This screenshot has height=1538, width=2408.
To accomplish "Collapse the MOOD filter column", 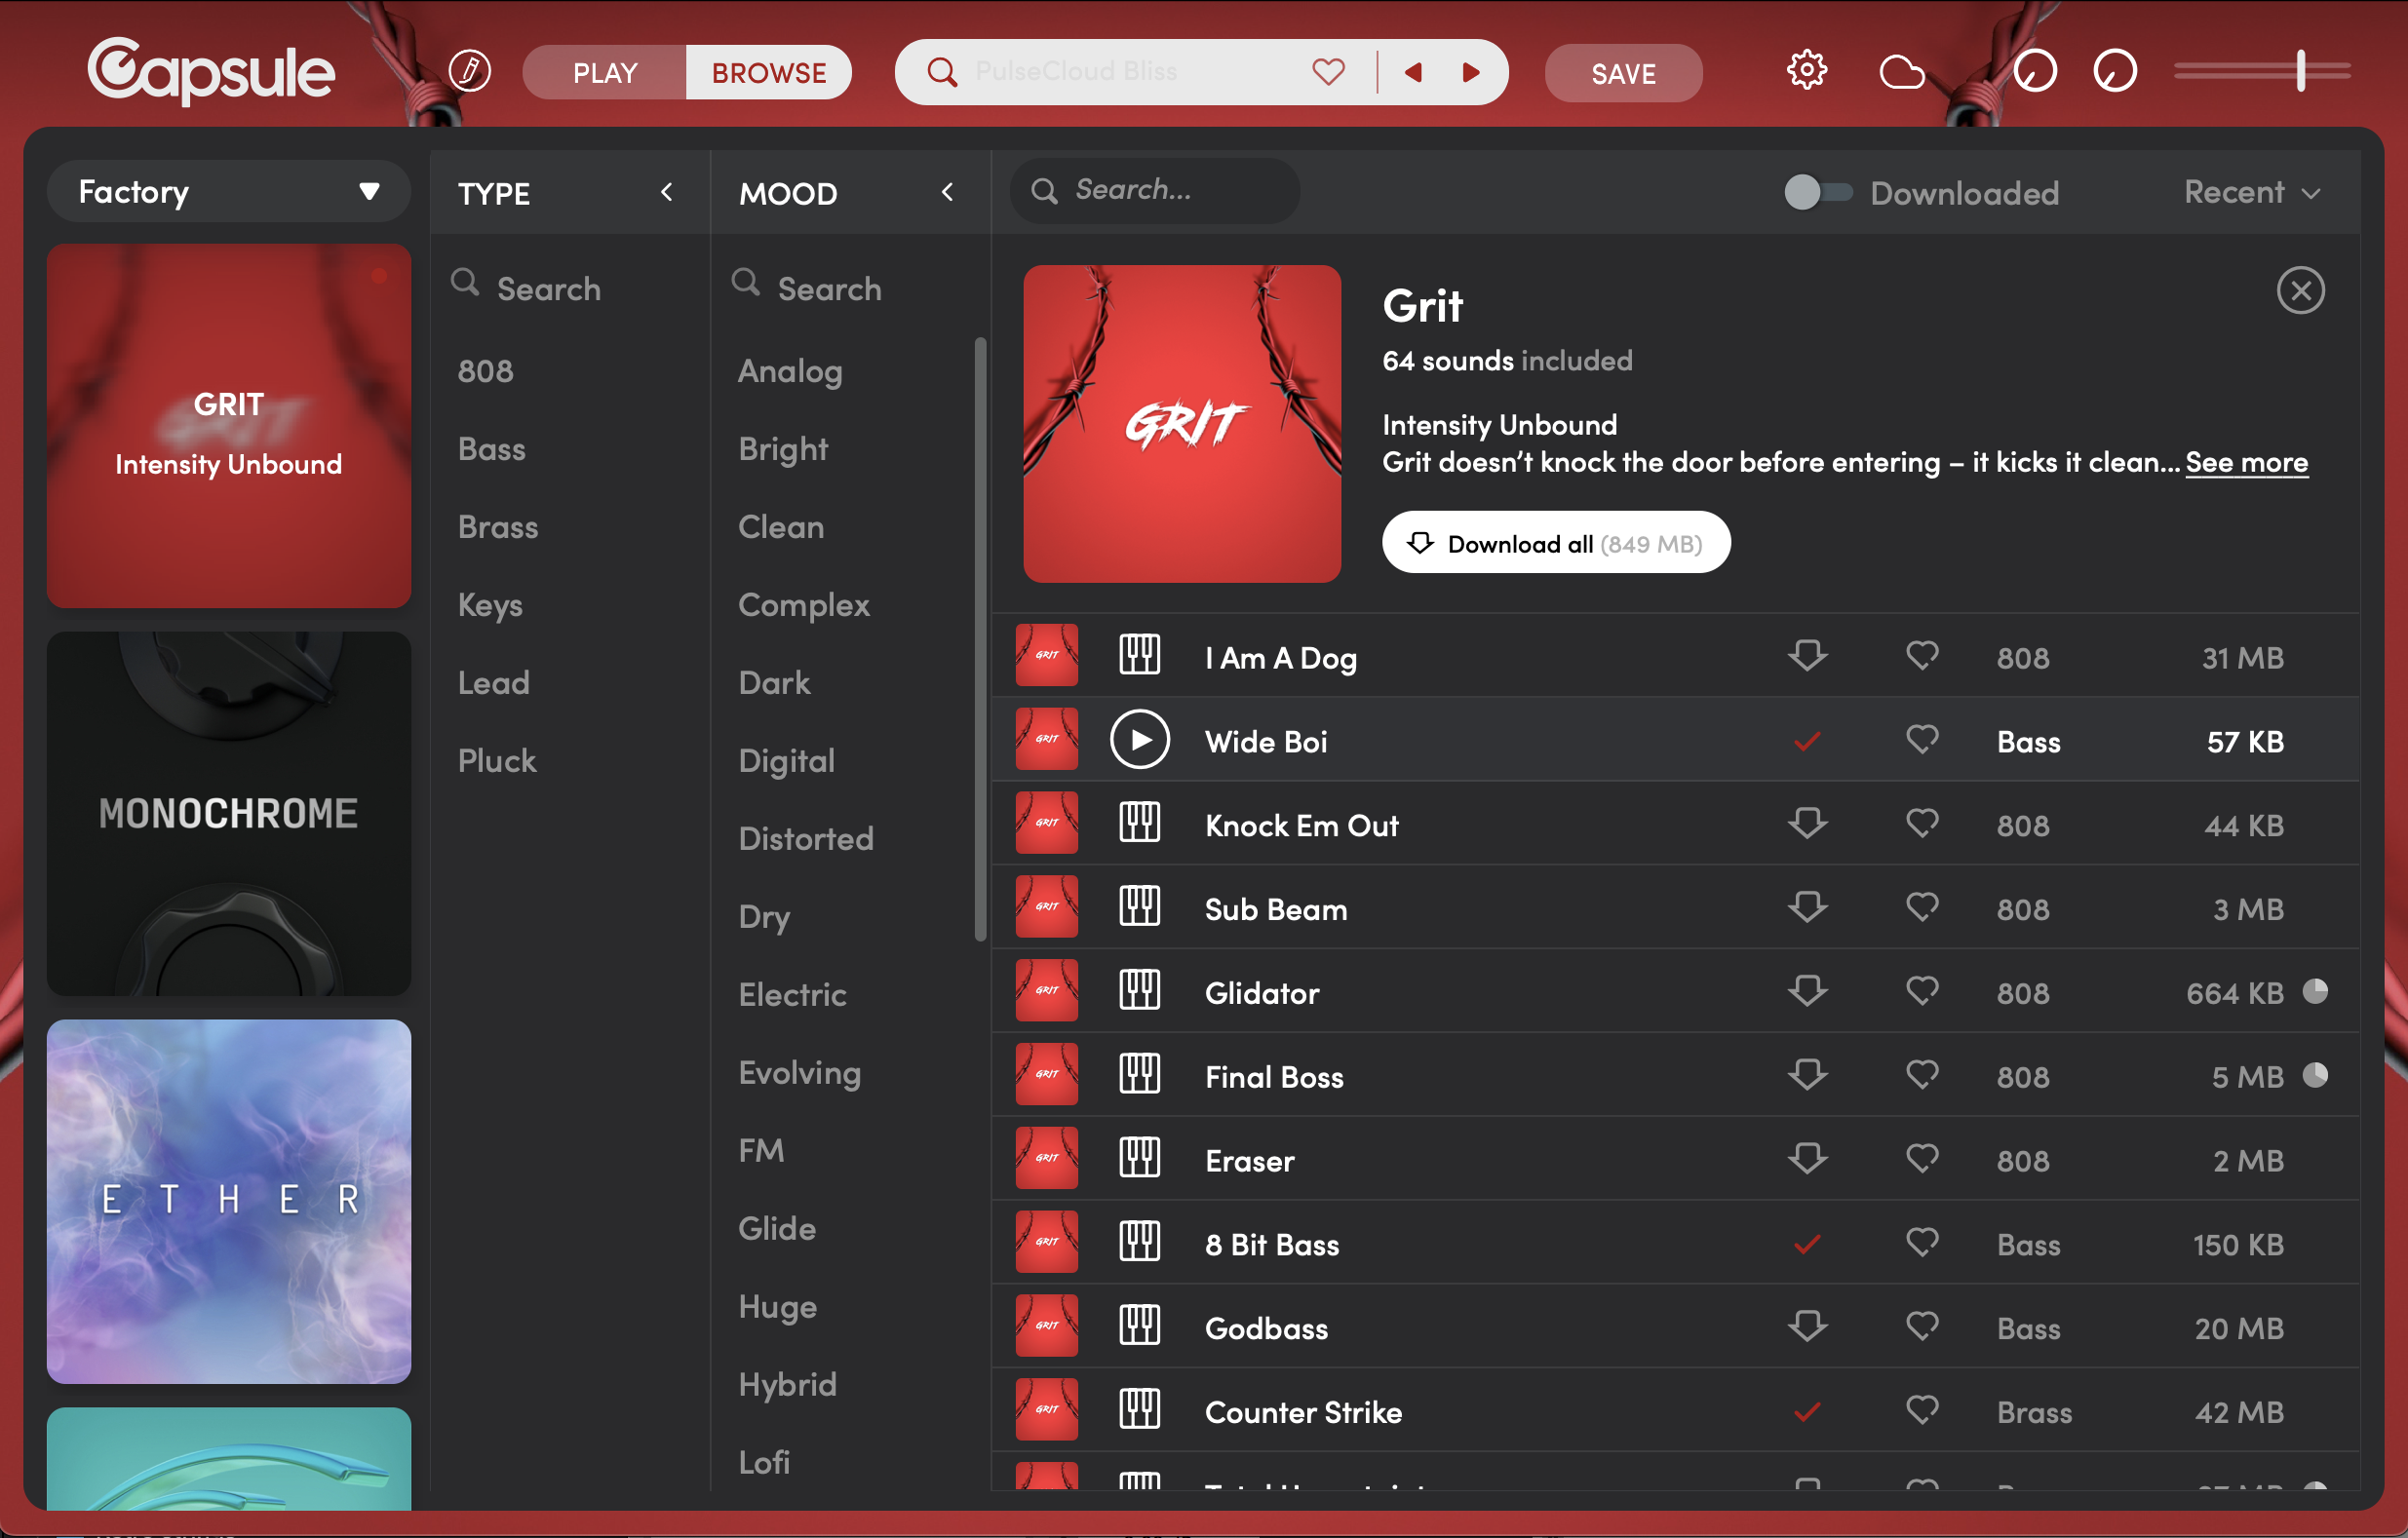I will click(947, 192).
